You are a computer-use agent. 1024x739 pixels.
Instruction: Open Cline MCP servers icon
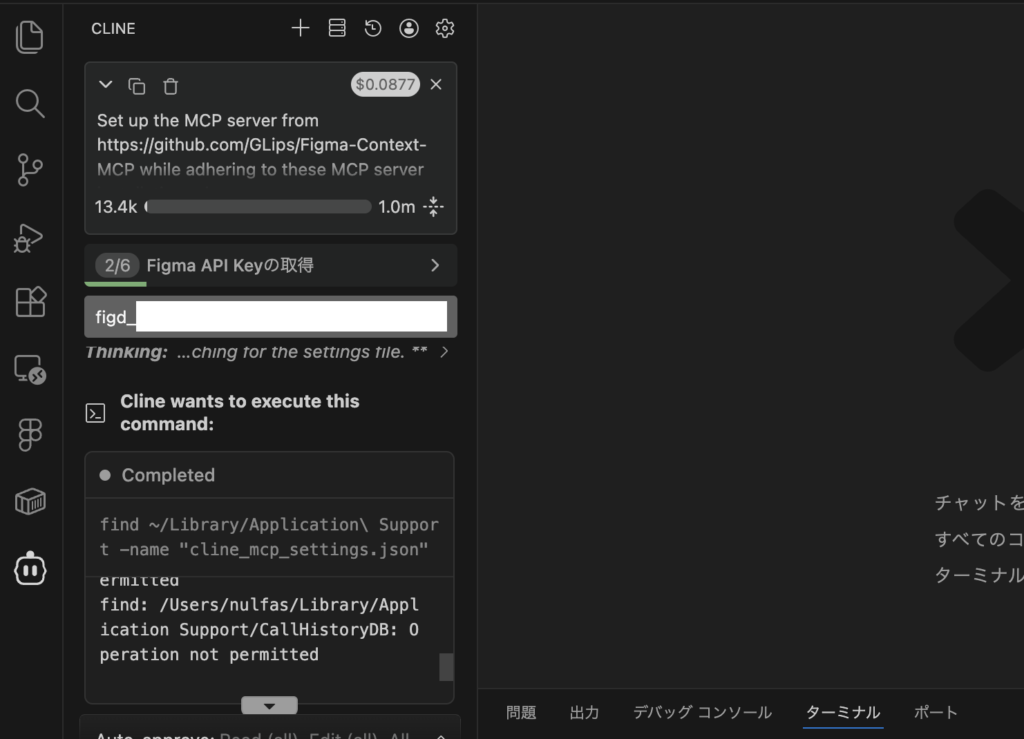tap(337, 28)
